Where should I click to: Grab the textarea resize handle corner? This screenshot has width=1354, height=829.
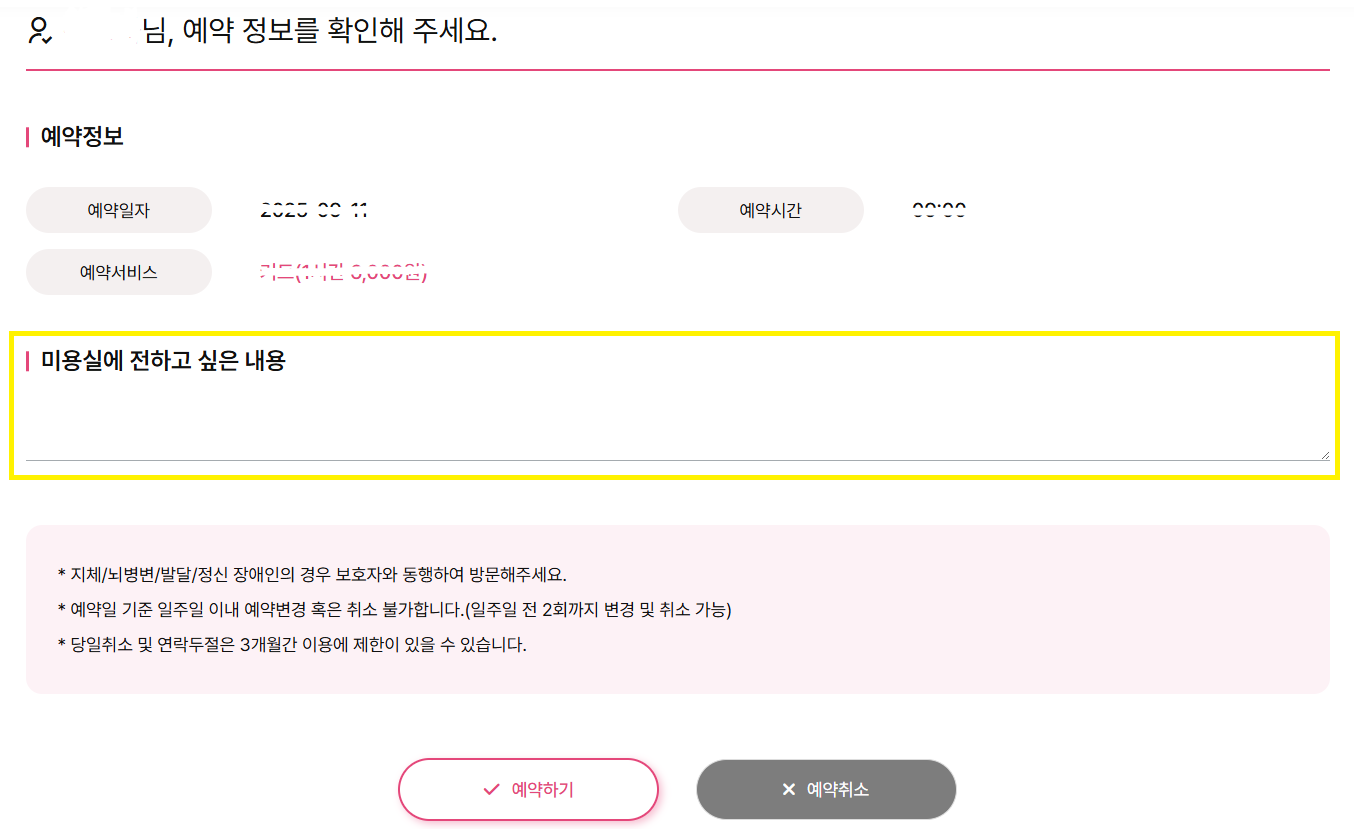(x=1324, y=454)
